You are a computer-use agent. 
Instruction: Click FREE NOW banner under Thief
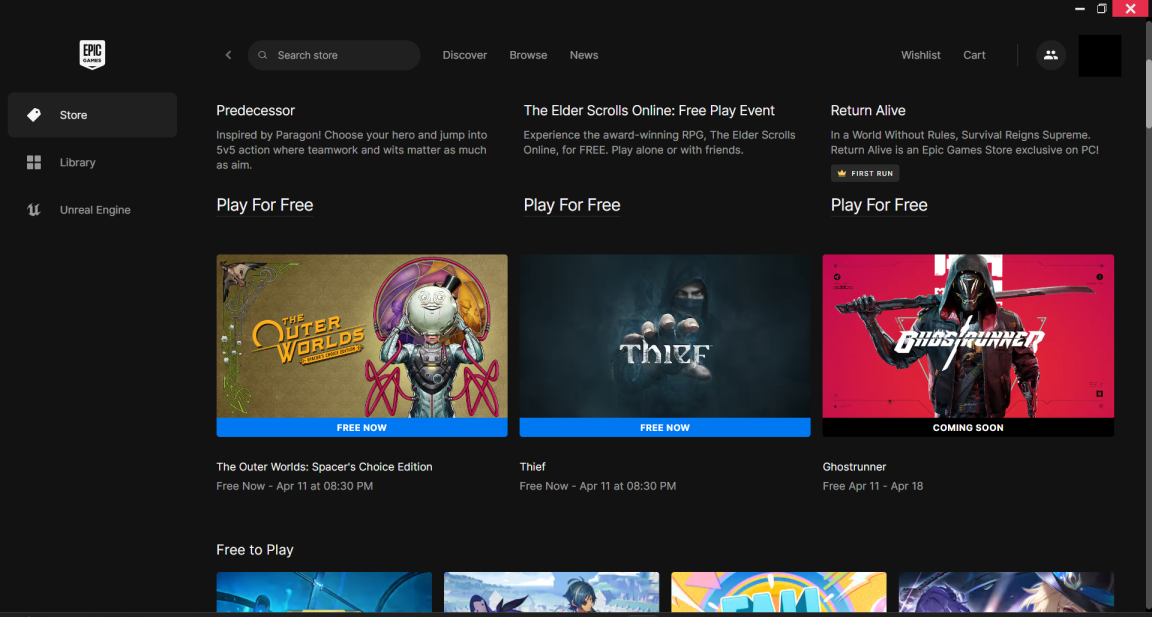point(665,427)
